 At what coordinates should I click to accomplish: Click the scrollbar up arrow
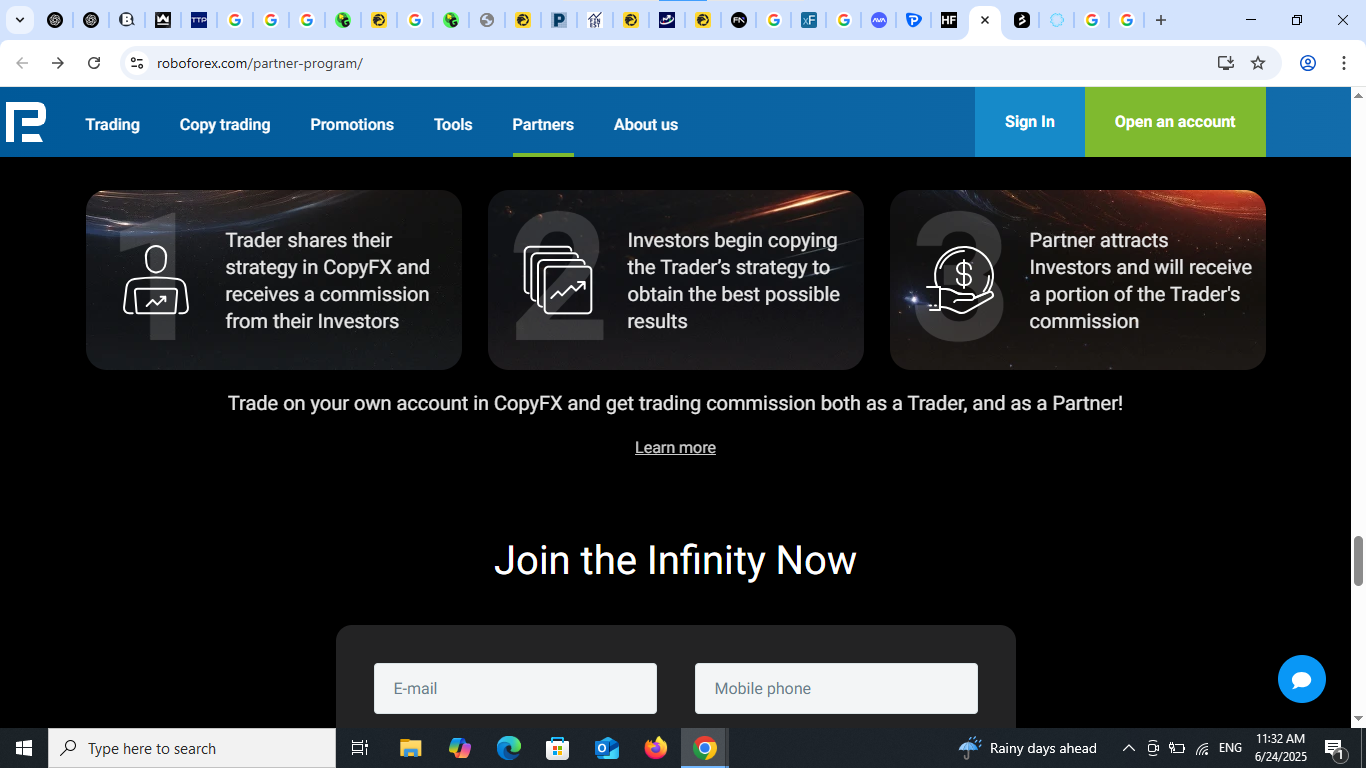[1358, 95]
